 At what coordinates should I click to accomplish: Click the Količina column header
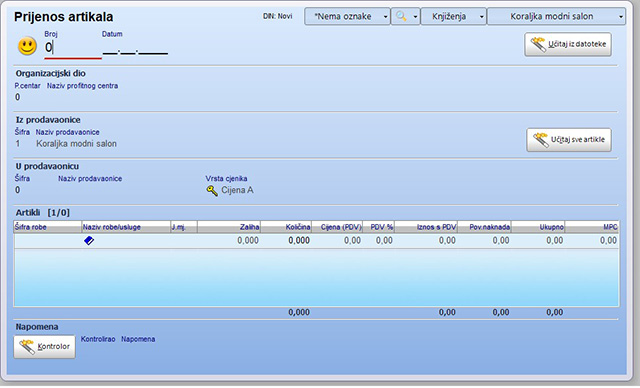pos(286,227)
